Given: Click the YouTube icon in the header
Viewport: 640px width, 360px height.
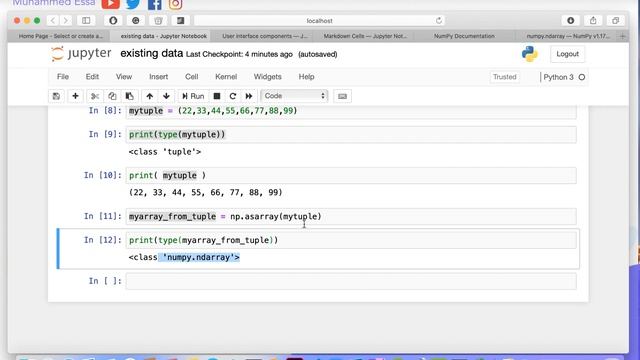Looking at the screenshot, I should click(111, 4).
